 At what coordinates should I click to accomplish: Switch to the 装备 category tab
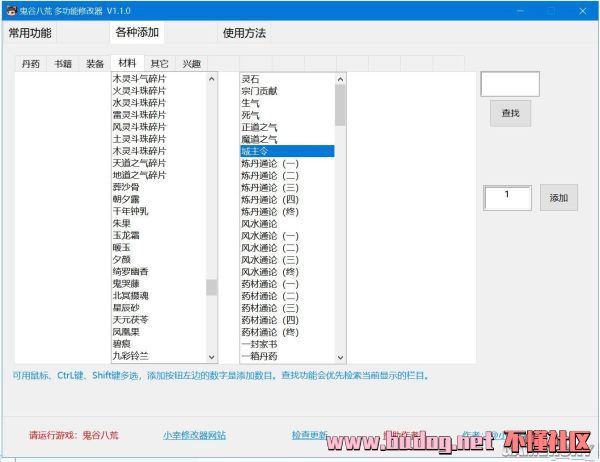(x=95, y=63)
